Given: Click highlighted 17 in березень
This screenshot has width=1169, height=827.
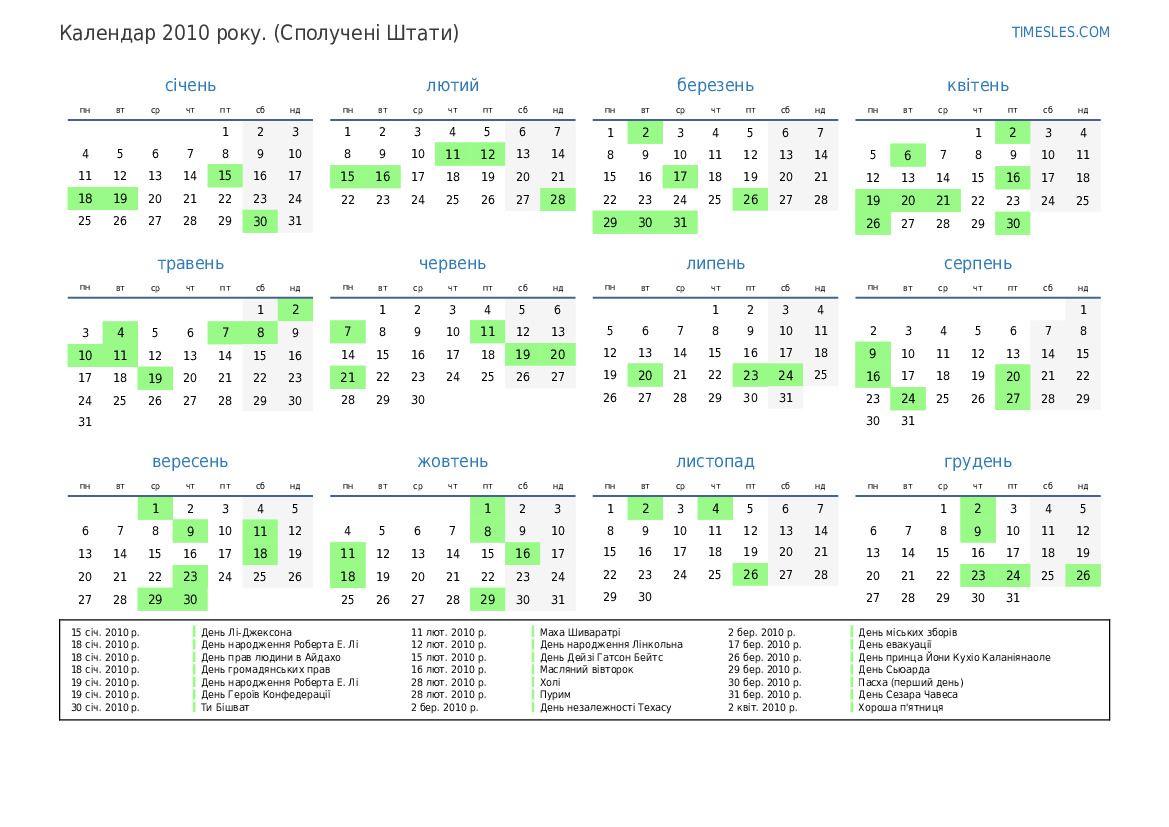Looking at the screenshot, I should 680,176.
